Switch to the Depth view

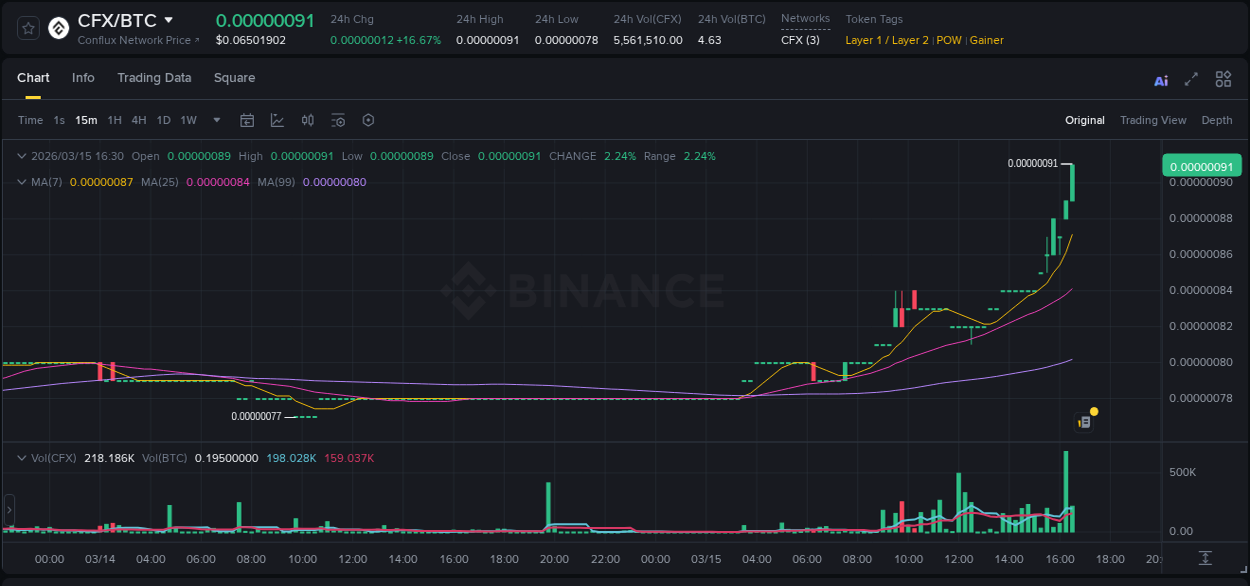point(1216,120)
